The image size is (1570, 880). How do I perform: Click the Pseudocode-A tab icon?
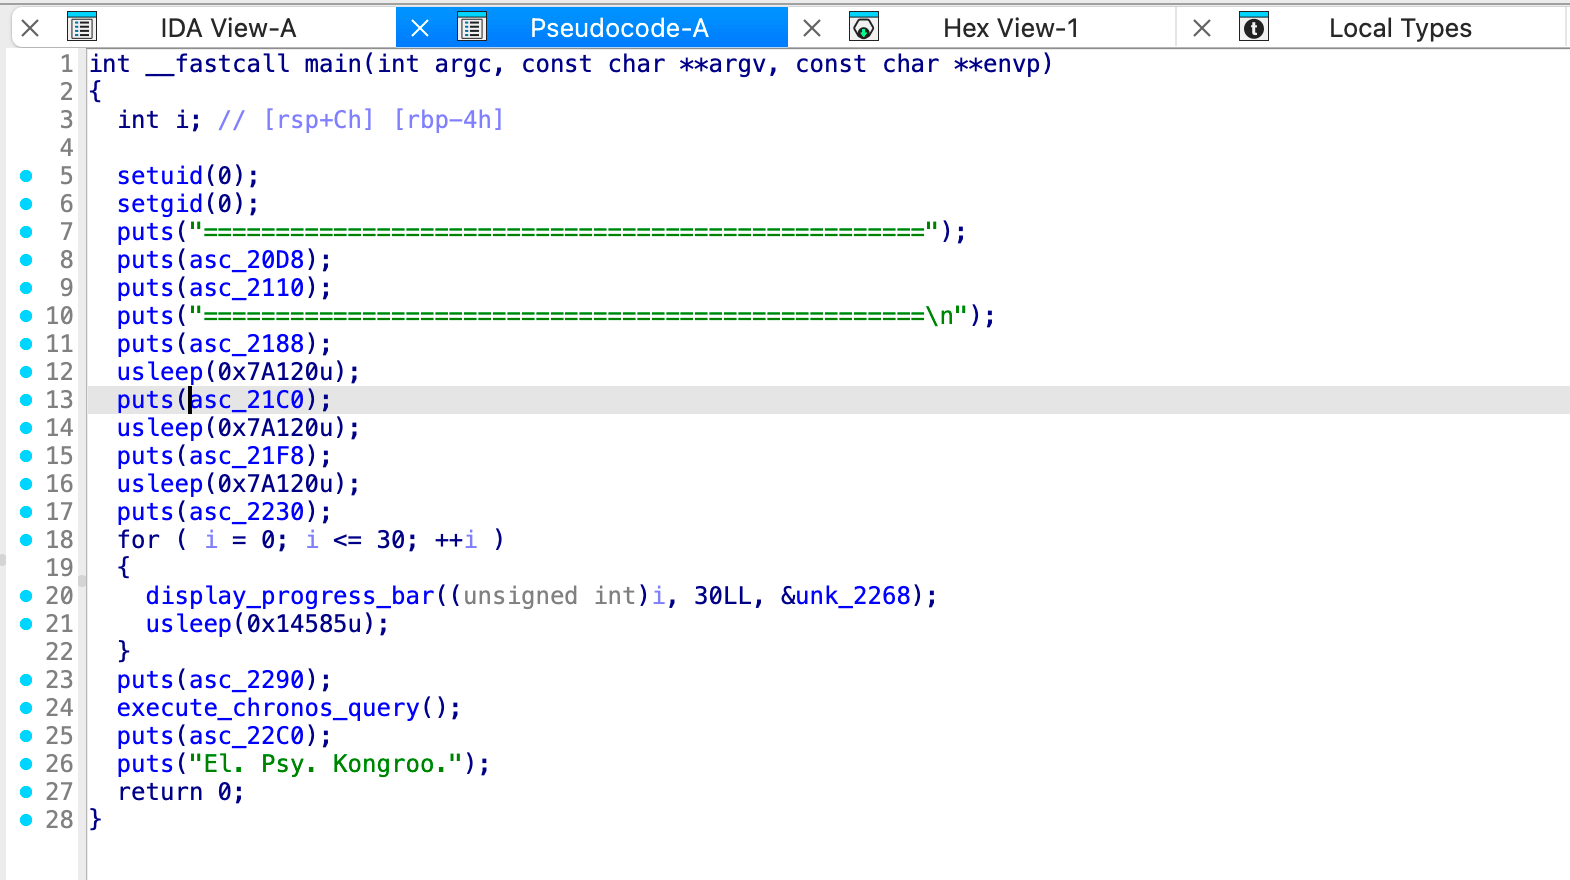pos(472,28)
